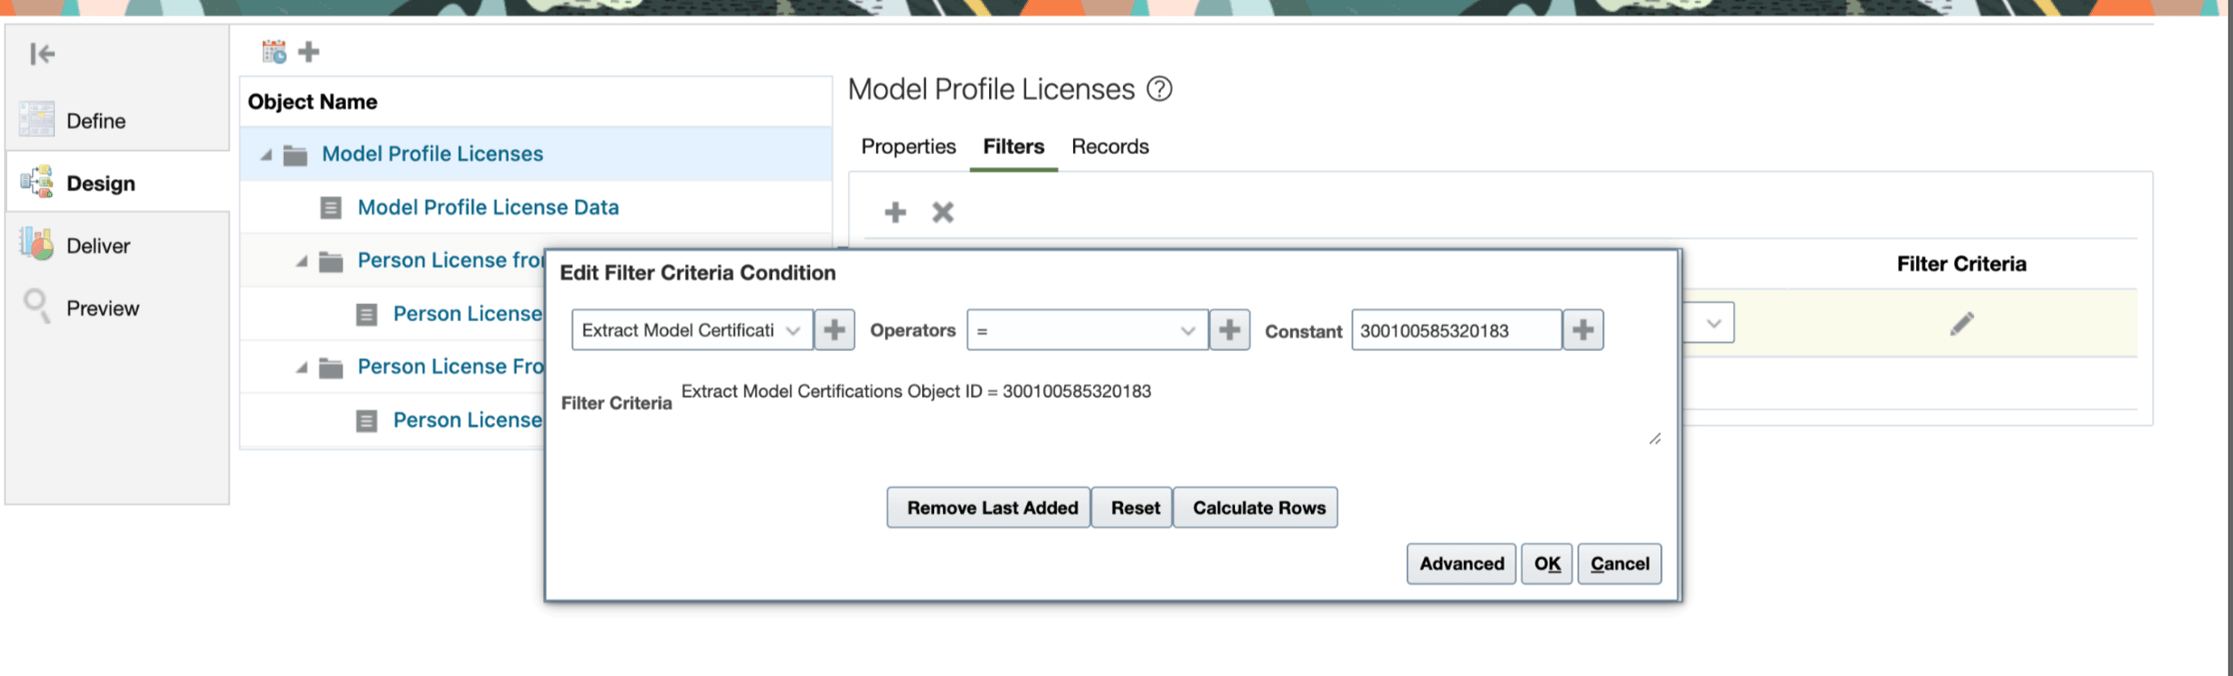Open Extract Model Certificati dropdown
Screen dimensions: 2233x676
[692, 330]
